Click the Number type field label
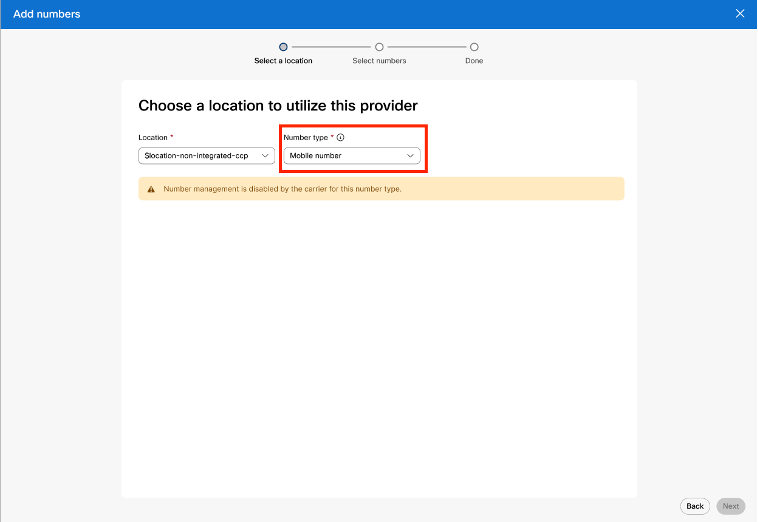Screen dimensions: 758x522 coord(306,137)
